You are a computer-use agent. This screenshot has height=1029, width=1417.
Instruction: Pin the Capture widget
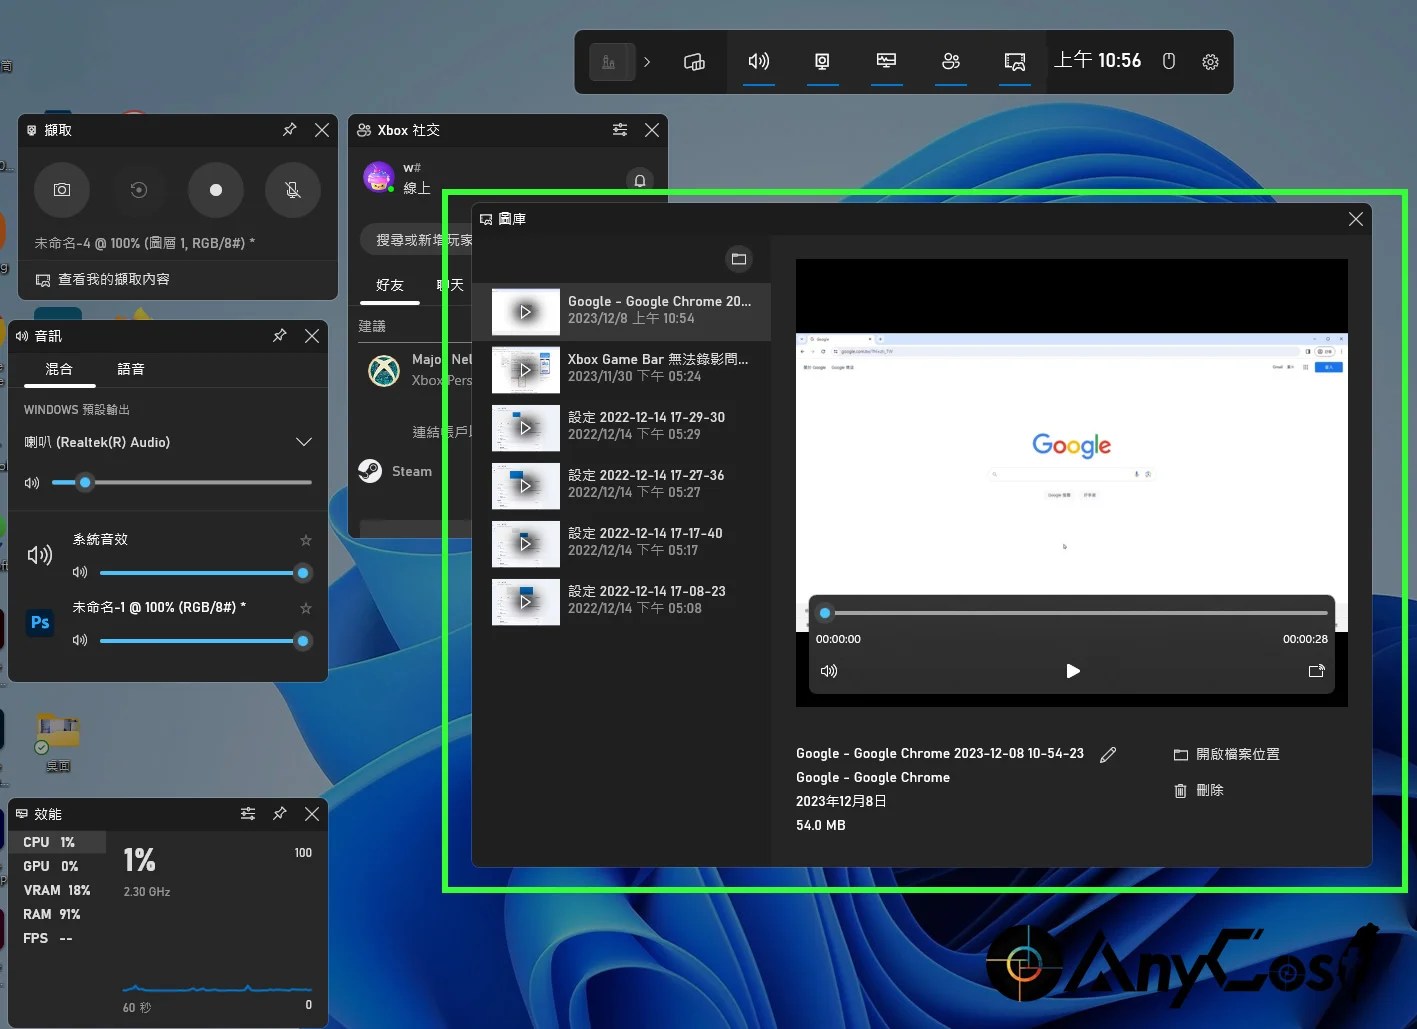click(x=290, y=130)
